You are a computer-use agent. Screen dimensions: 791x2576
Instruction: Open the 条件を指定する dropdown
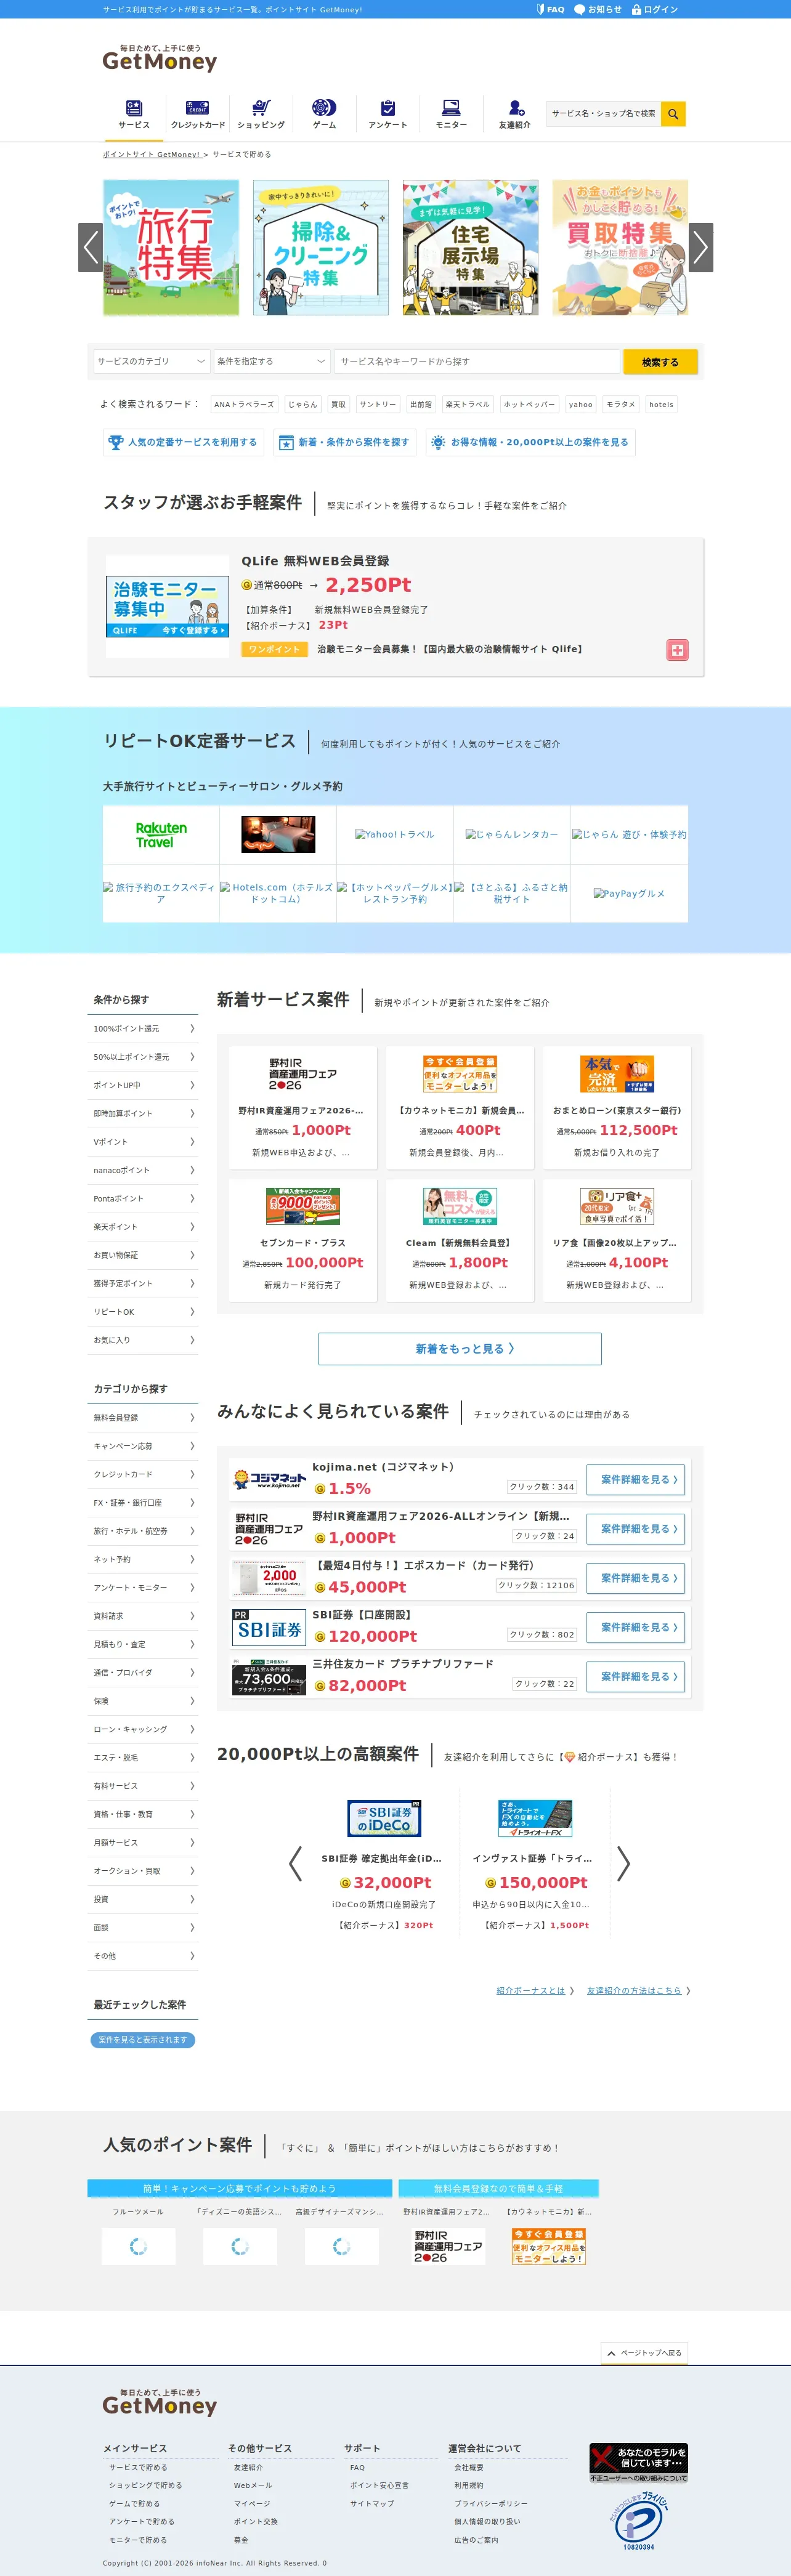272,362
